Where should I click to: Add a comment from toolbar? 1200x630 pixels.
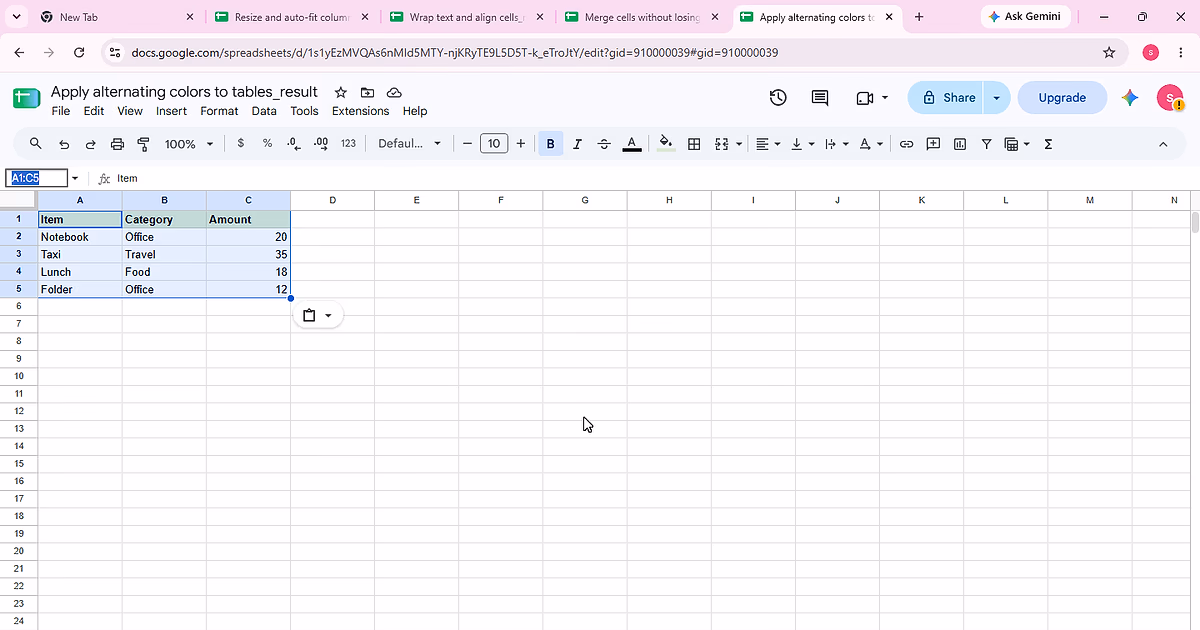point(933,144)
